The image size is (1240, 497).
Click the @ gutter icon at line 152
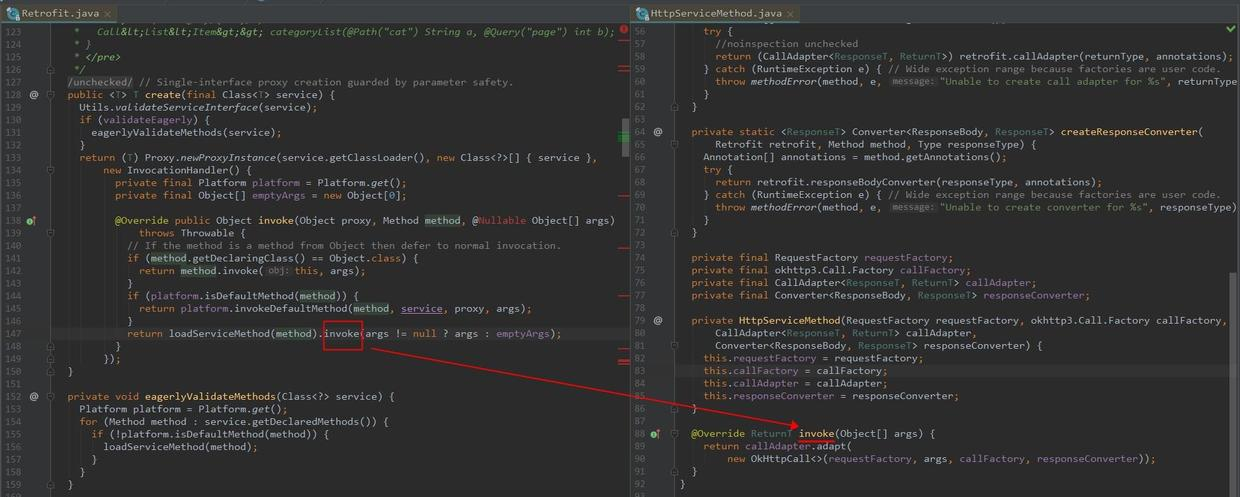point(33,397)
